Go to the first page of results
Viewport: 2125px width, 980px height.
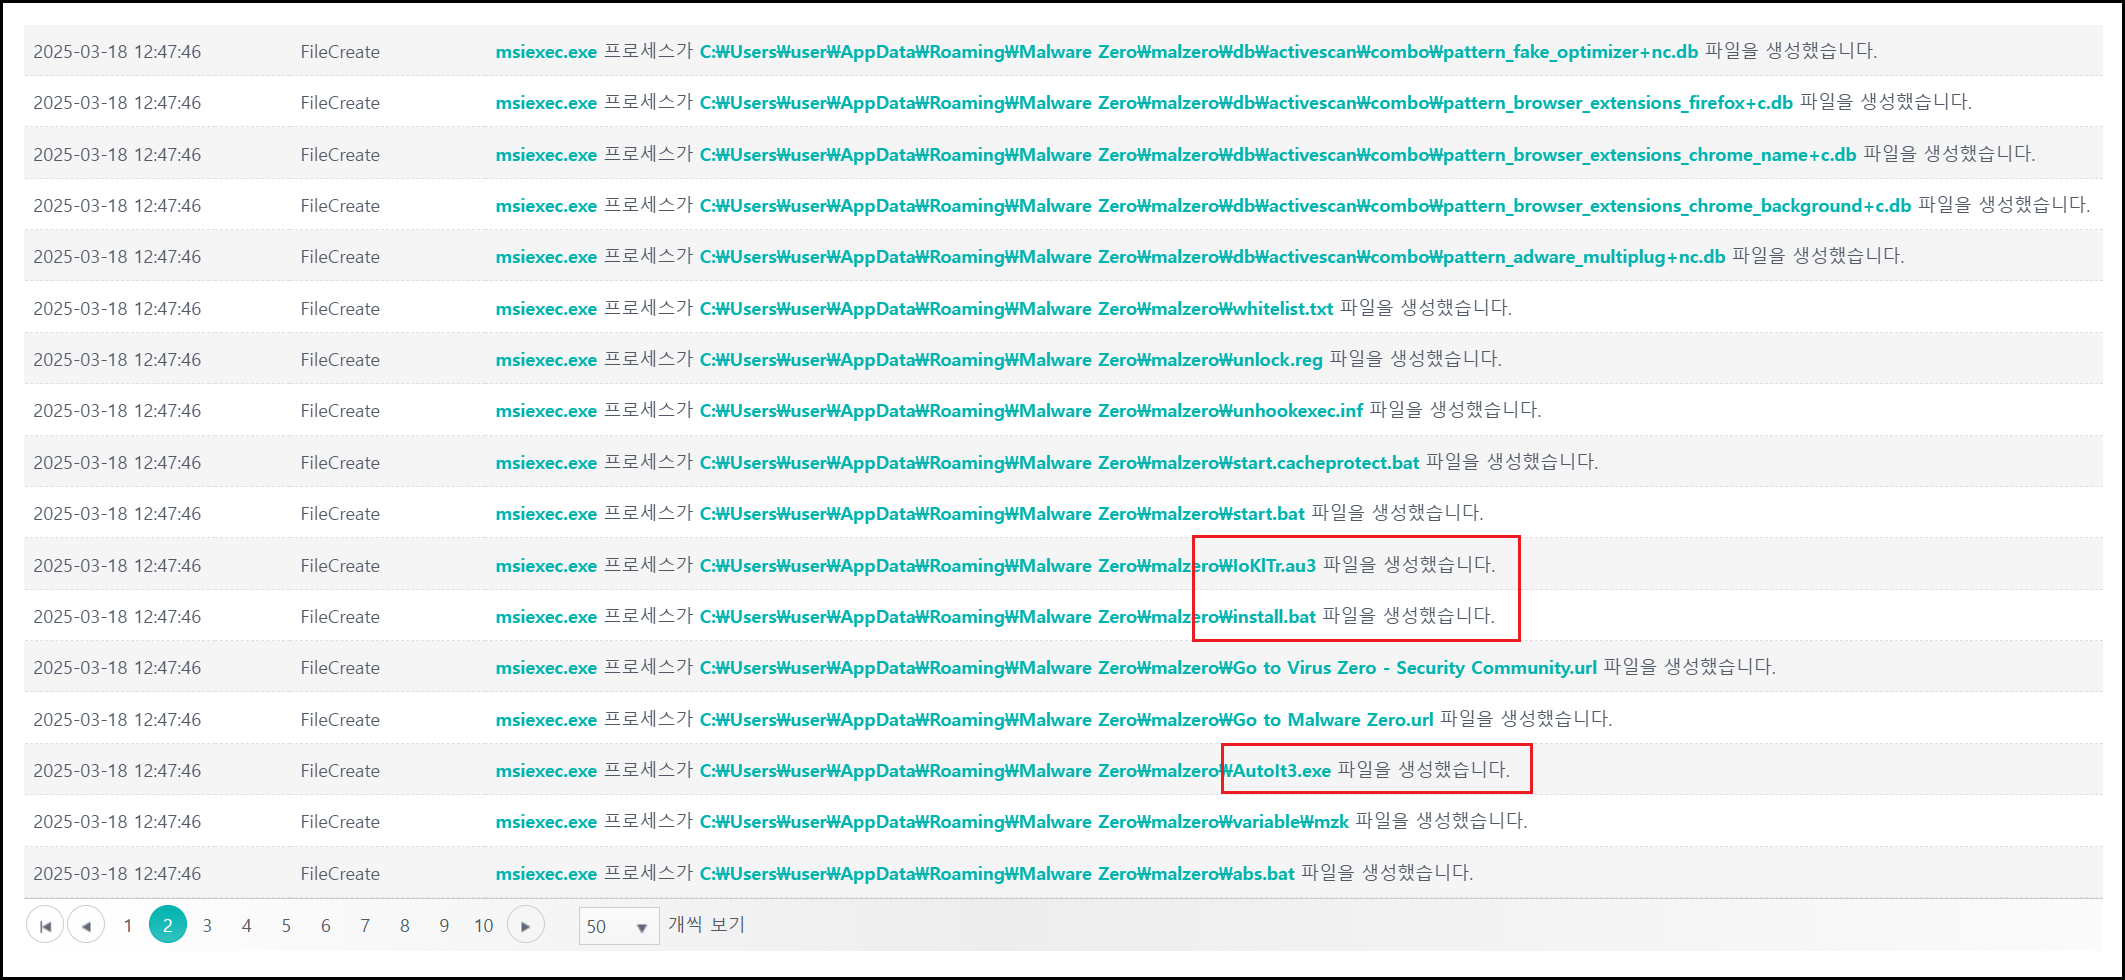click(45, 925)
